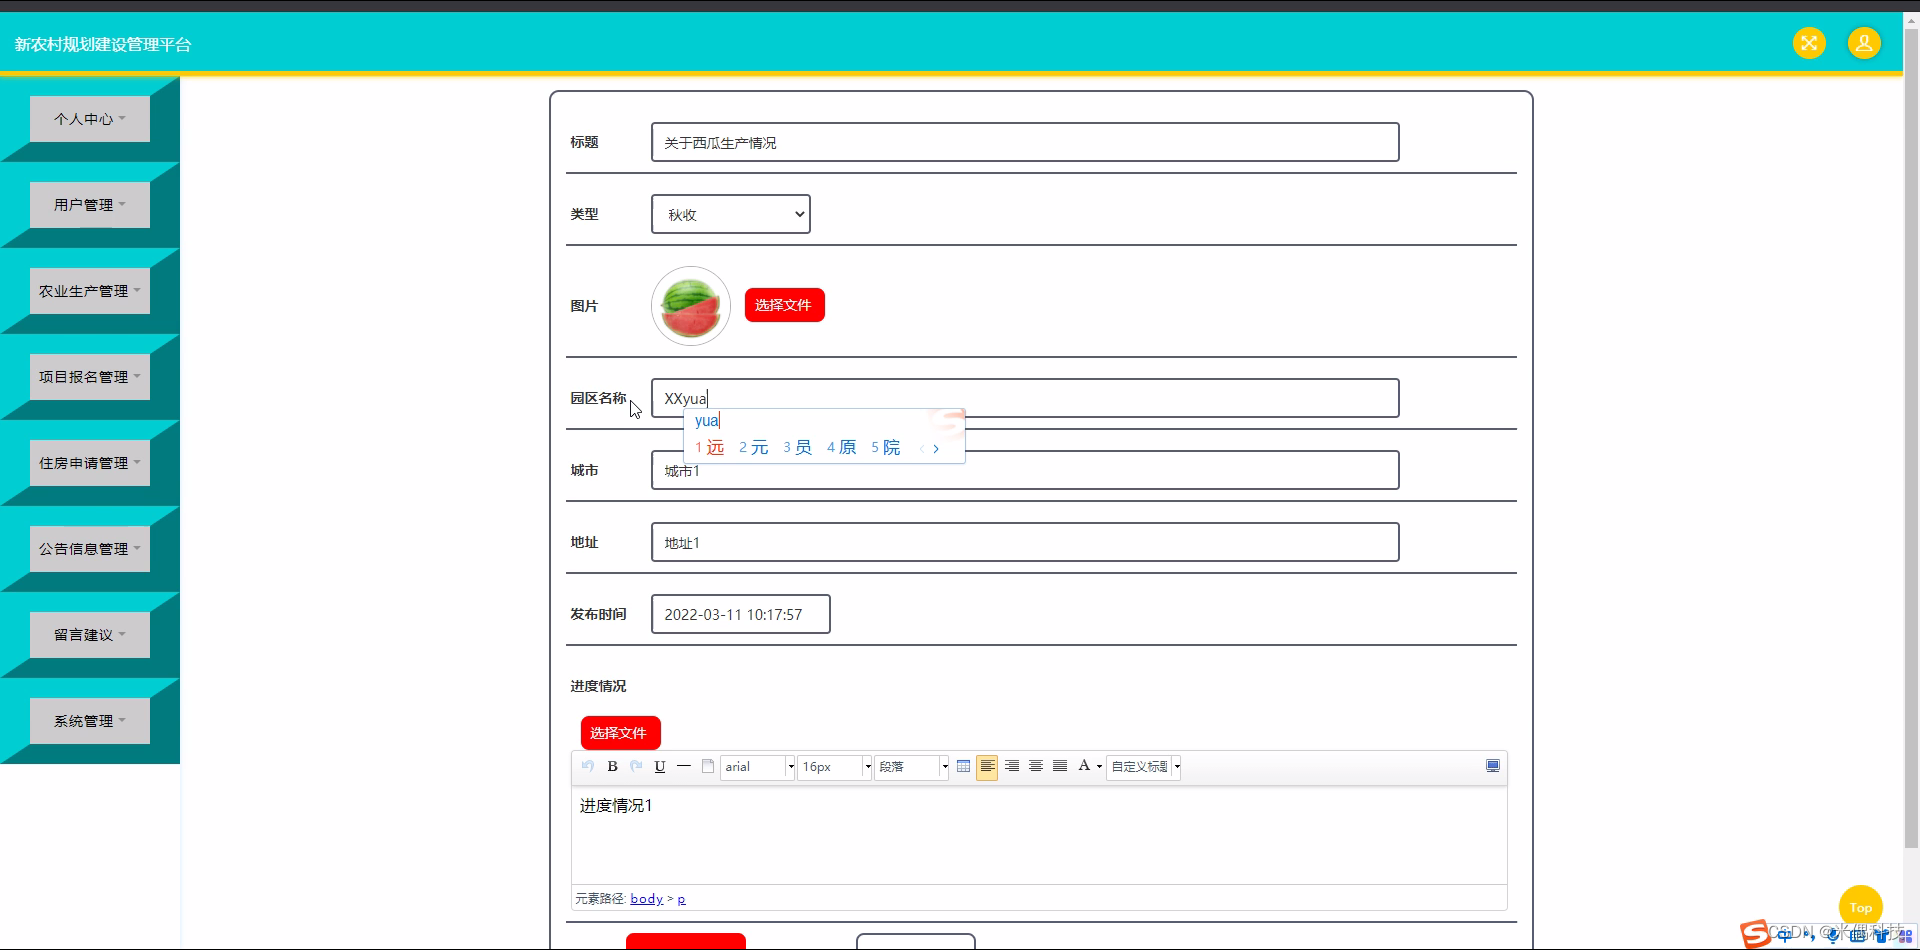Click the body link in element path
Image resolution: width=1920 pixels, height=950 pixels.
(647, 899)
